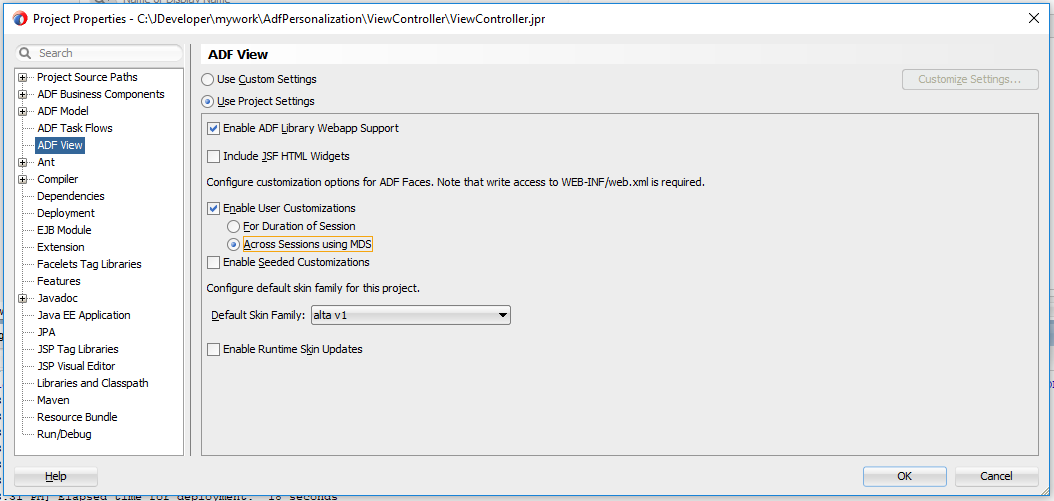Open the Default Skin Family dropdown
This screenshot has width=1054, height=501.
pyautogui.click(x=411, y=315)
